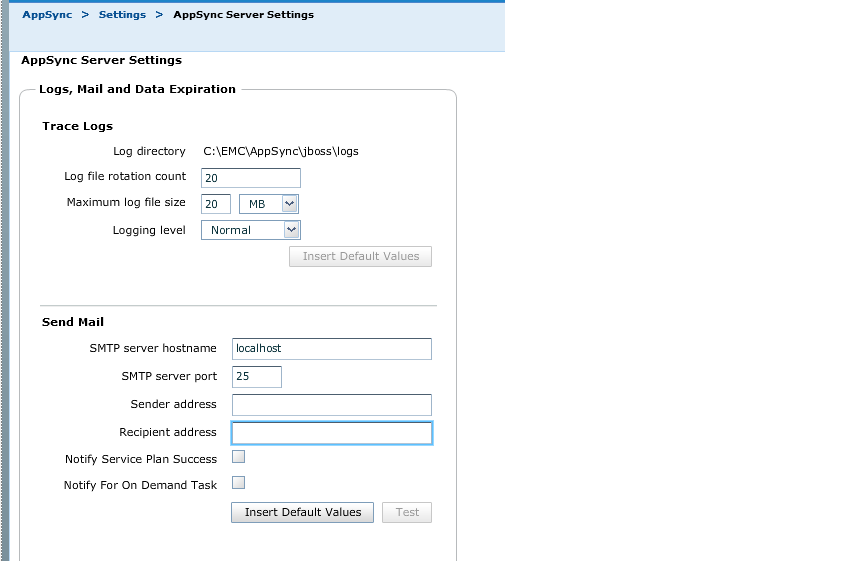This screenshot has height=561, width=864.
Task: Click into the SMTP server port field
Action: (x=256, y=377)
